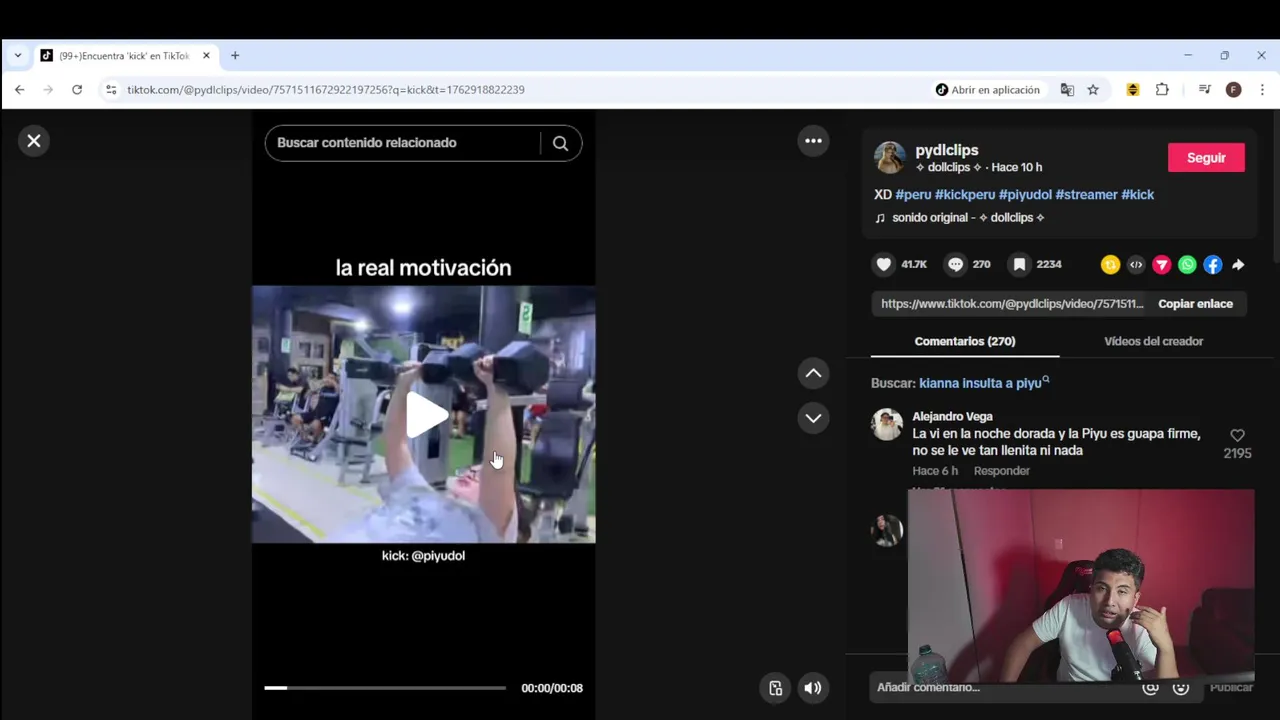1280x720 pixels.
Task: Go back in browser history
Action: click(x=20, y=90)
